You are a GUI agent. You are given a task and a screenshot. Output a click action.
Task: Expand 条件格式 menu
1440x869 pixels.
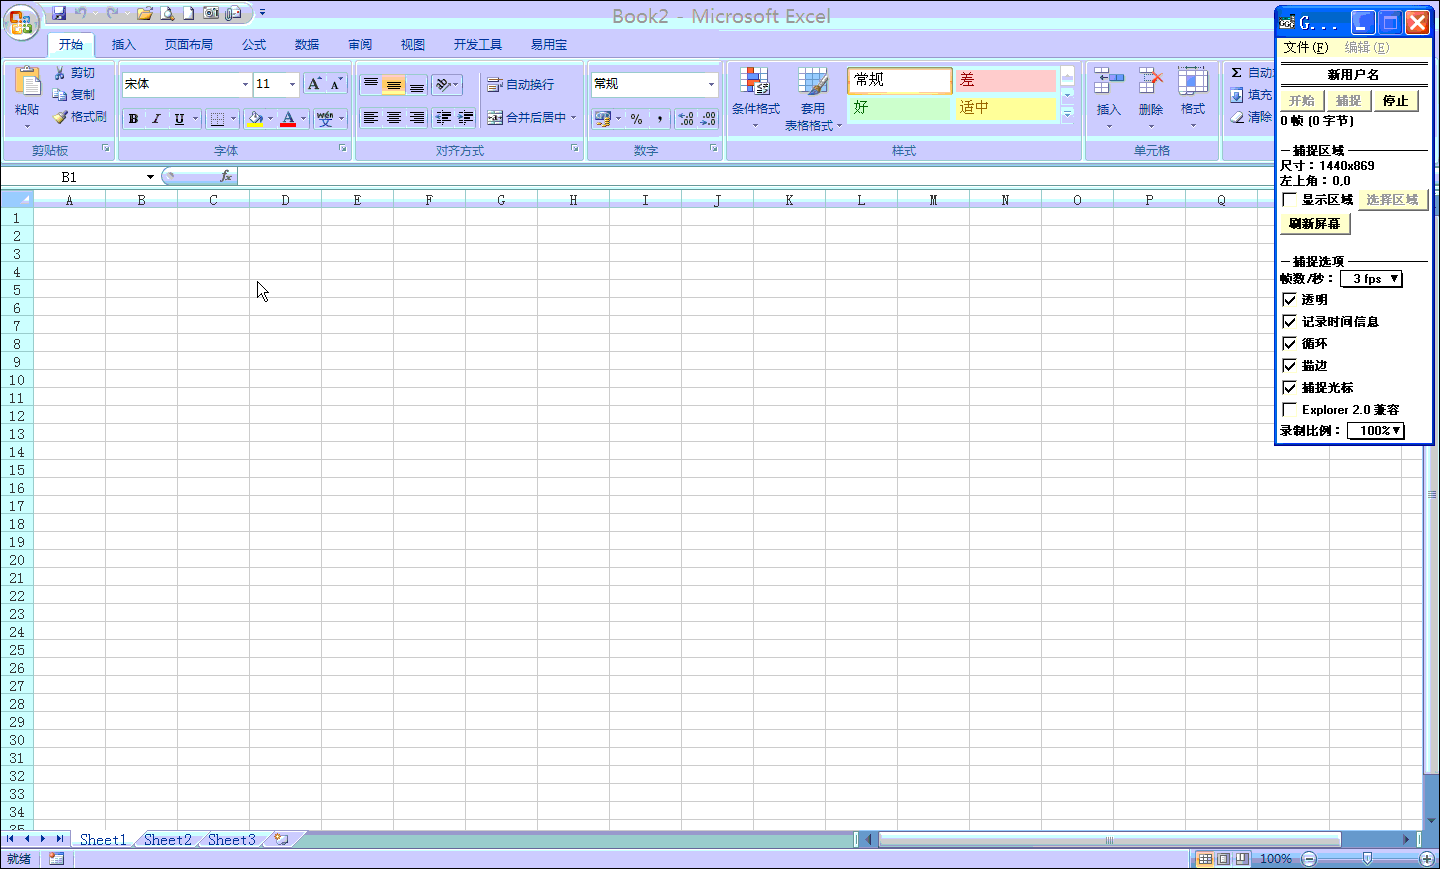[755, 99]
